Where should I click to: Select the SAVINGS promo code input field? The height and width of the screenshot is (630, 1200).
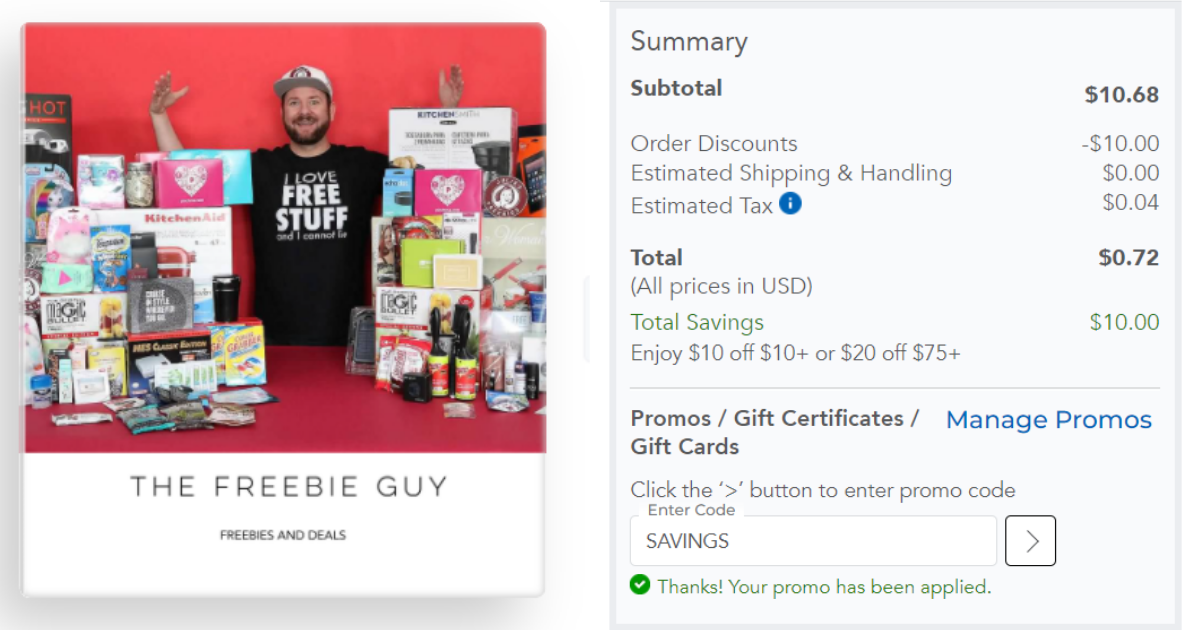[x=812, y=540]
